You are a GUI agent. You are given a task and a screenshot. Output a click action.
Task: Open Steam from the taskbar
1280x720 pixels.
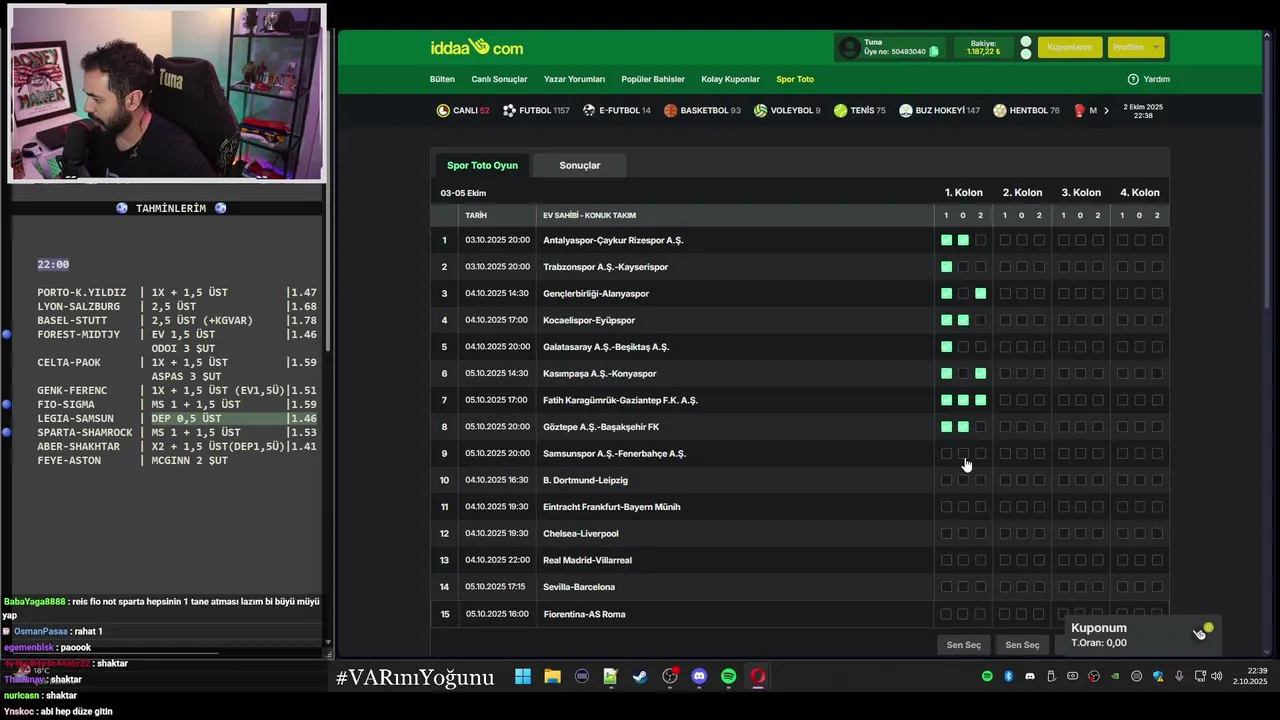point(640,677)
